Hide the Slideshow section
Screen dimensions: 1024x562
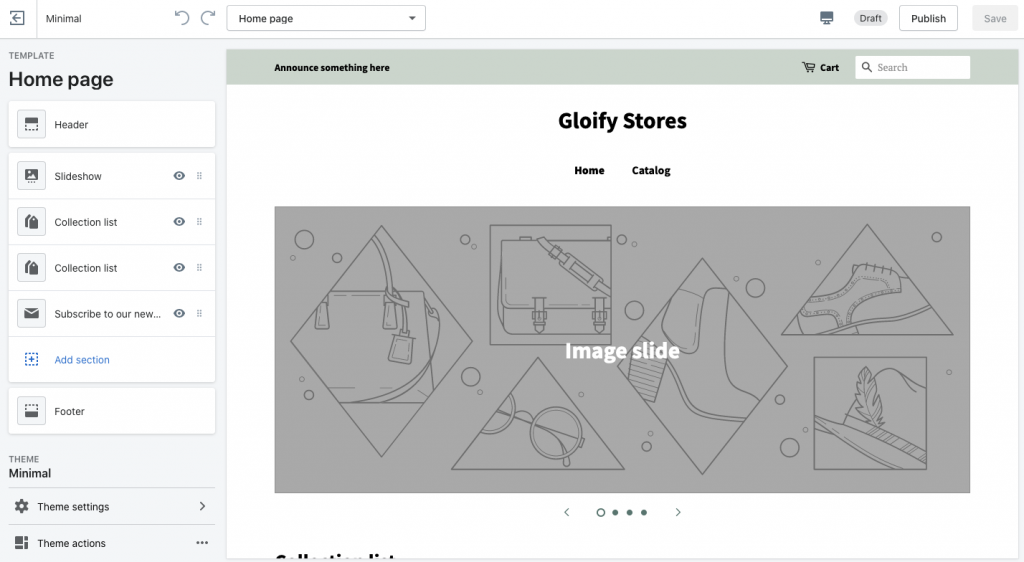[179, 176]
